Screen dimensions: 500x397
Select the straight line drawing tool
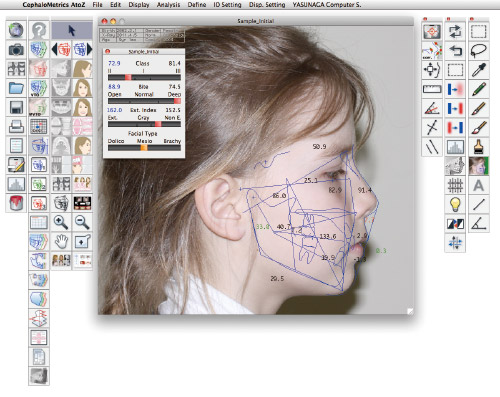click(479, 204)
